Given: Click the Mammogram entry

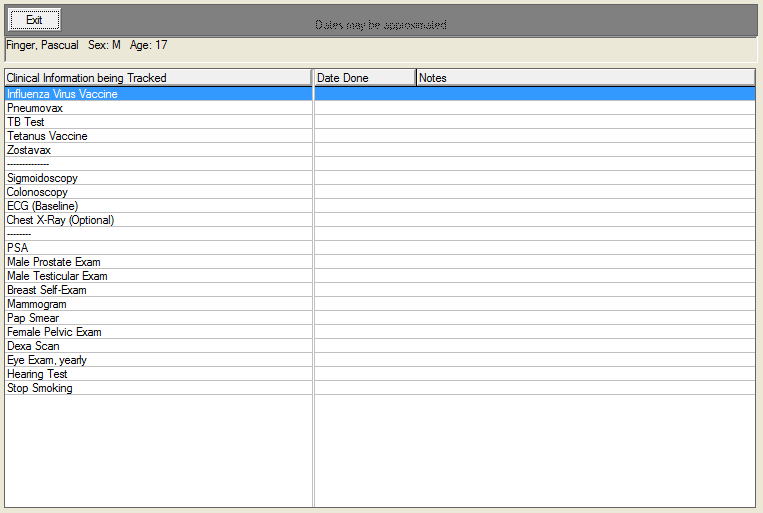Looking at the screenshot, I should (37, 304).
